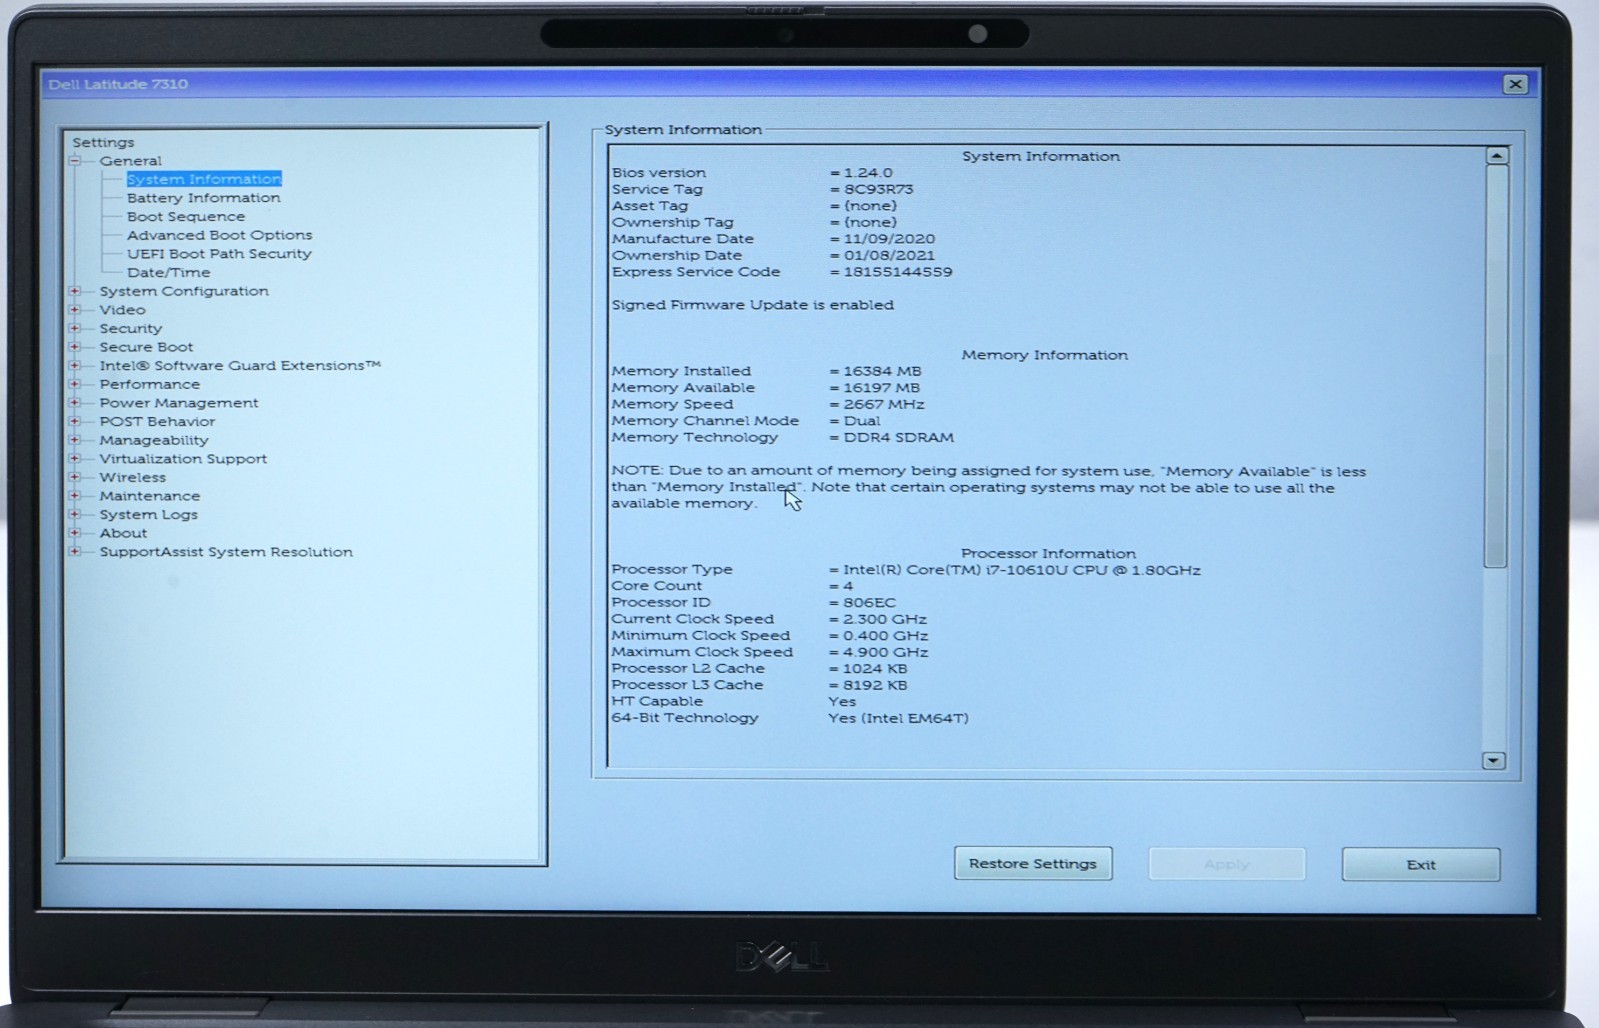The image size is (1599, 1028).
Task: Select the General category label
Action: point(130,161)
